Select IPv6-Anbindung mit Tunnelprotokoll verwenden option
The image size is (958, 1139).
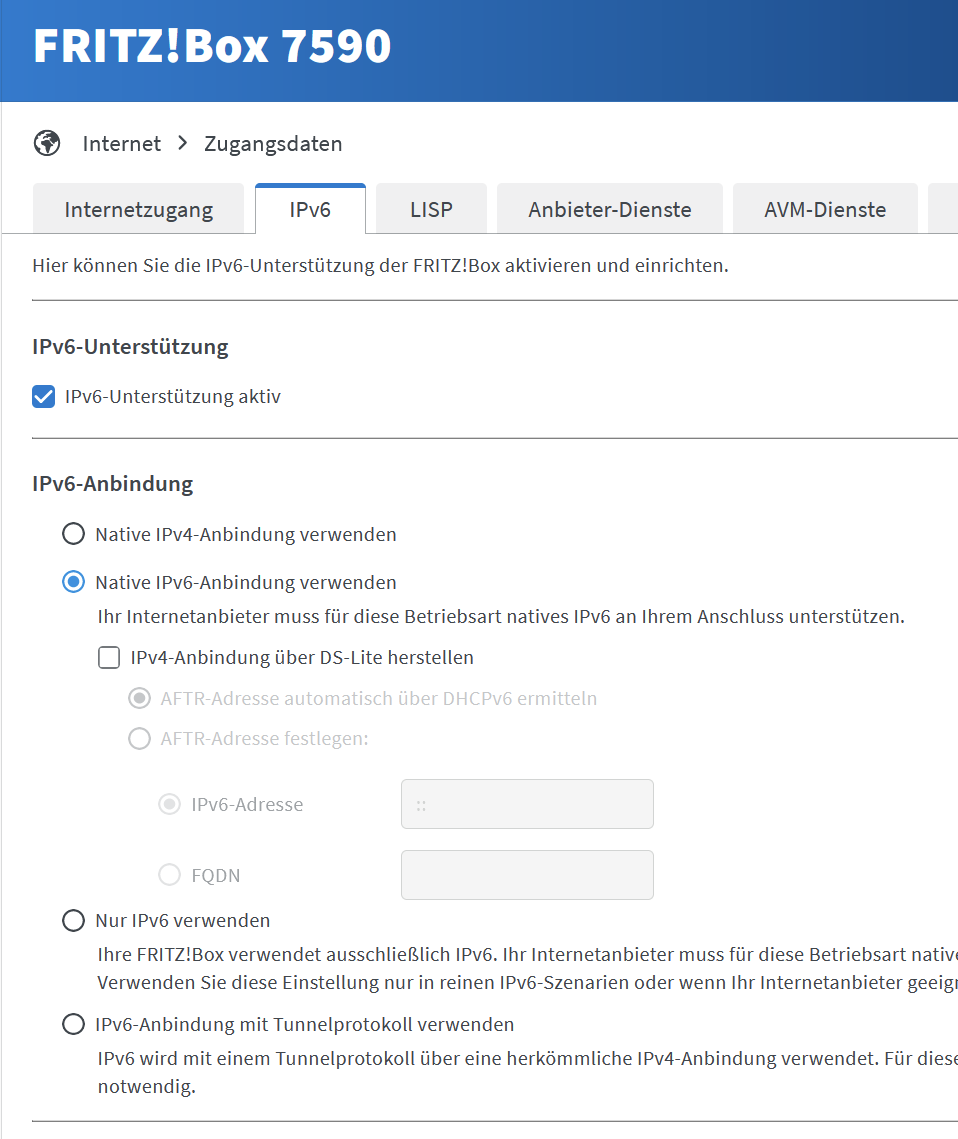point(73,1024)
